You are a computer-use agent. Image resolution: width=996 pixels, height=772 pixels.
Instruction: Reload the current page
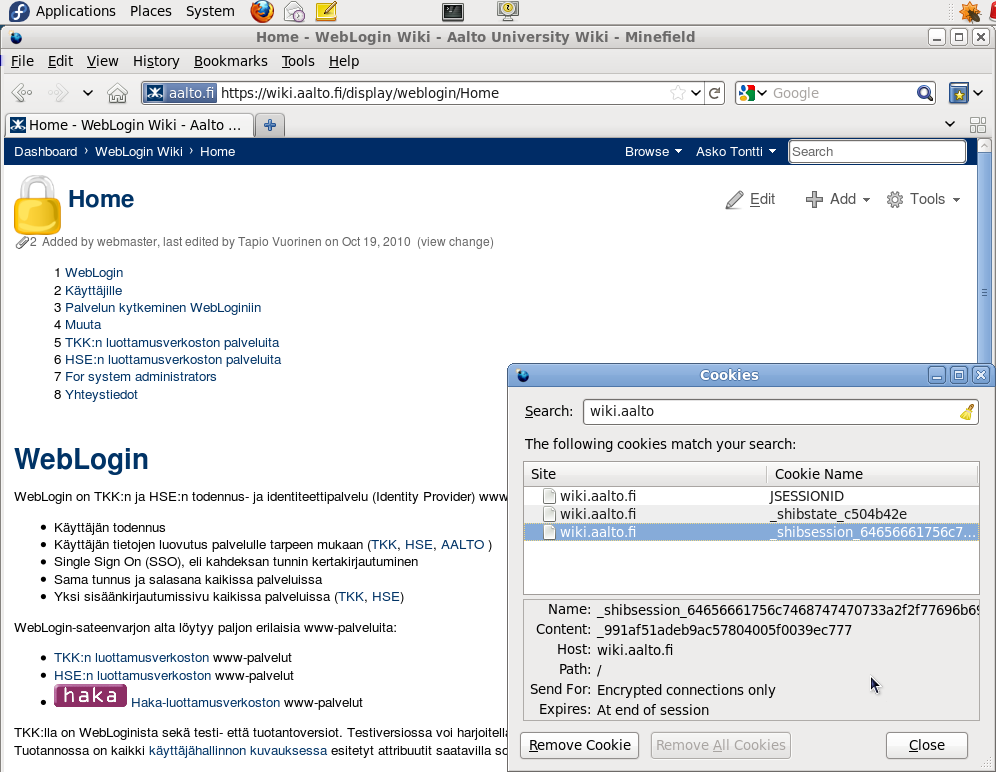[x=715, y=93]
